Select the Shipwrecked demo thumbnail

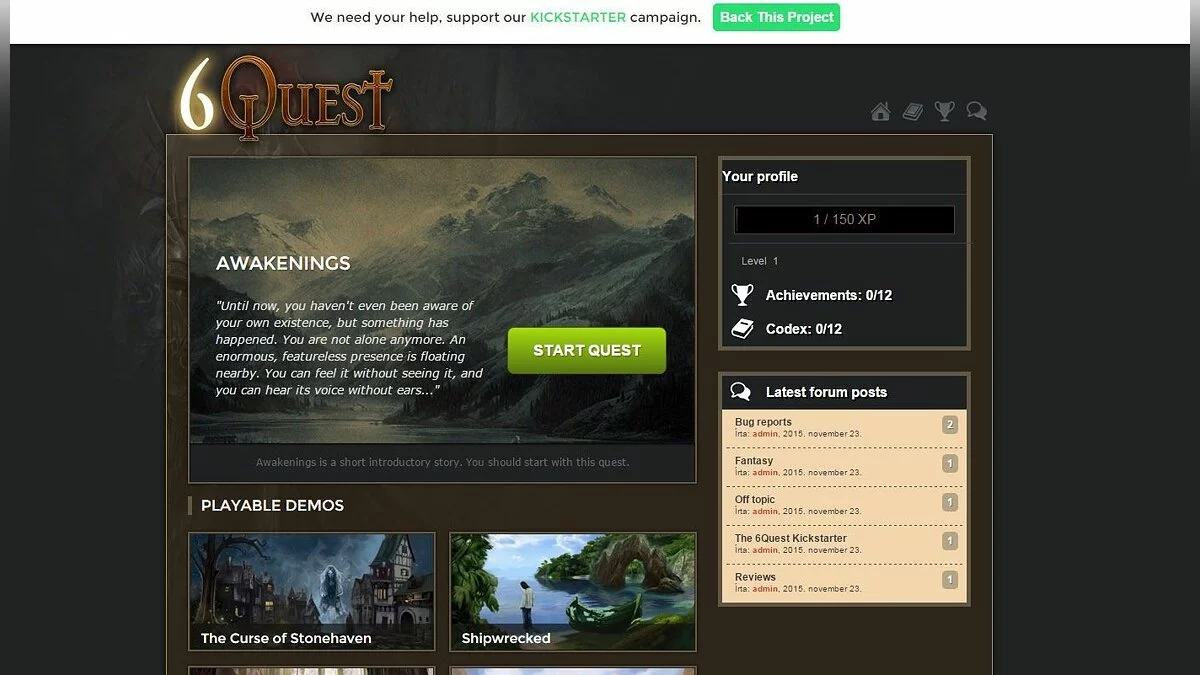pos(573,592)
